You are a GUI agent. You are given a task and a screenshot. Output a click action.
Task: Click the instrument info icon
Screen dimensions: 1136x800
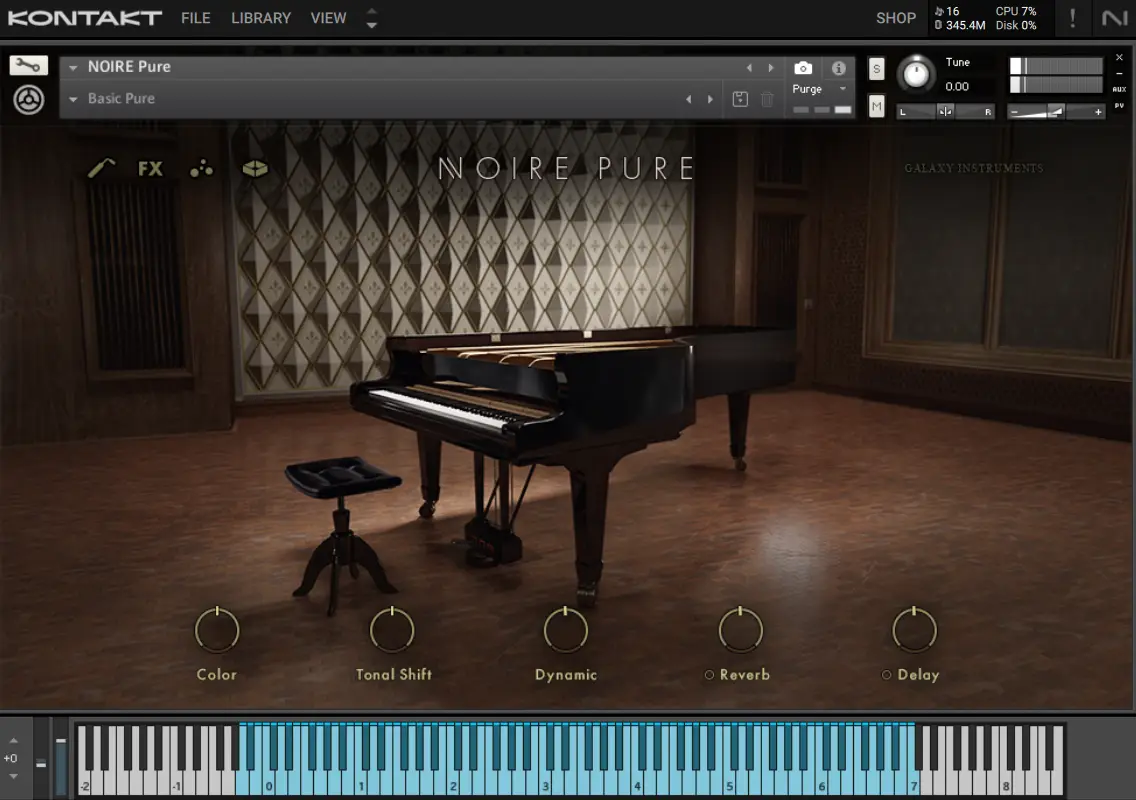(838, 68)
